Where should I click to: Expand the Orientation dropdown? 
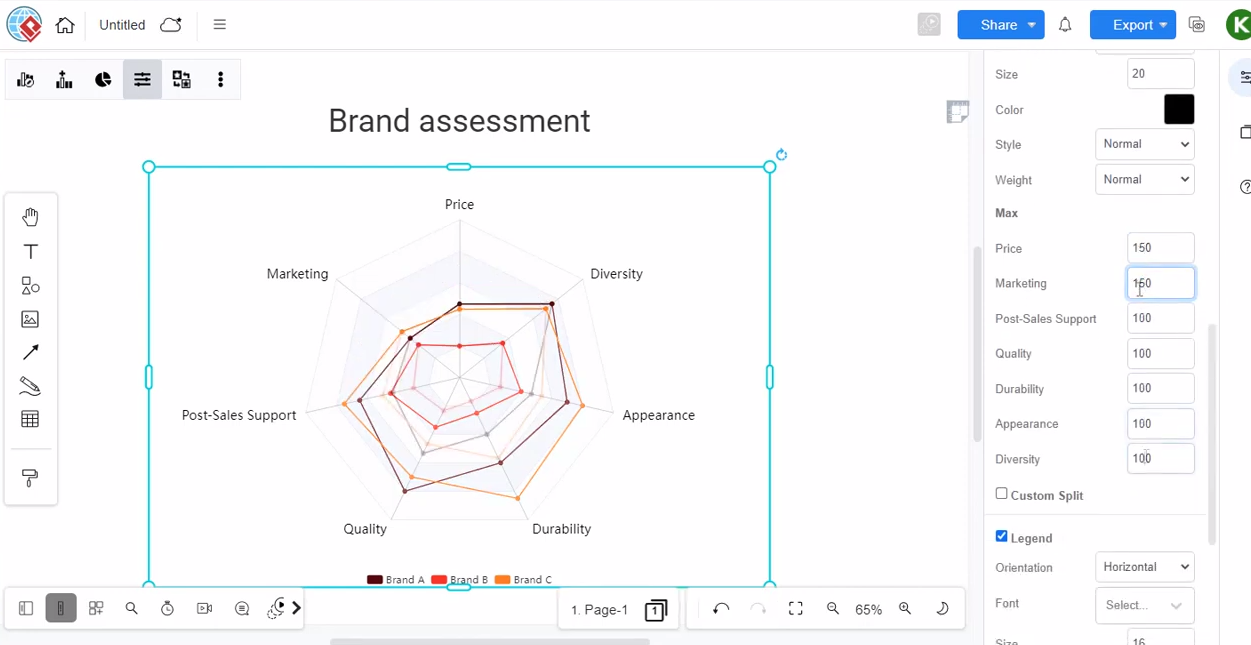click(1144, 567)
